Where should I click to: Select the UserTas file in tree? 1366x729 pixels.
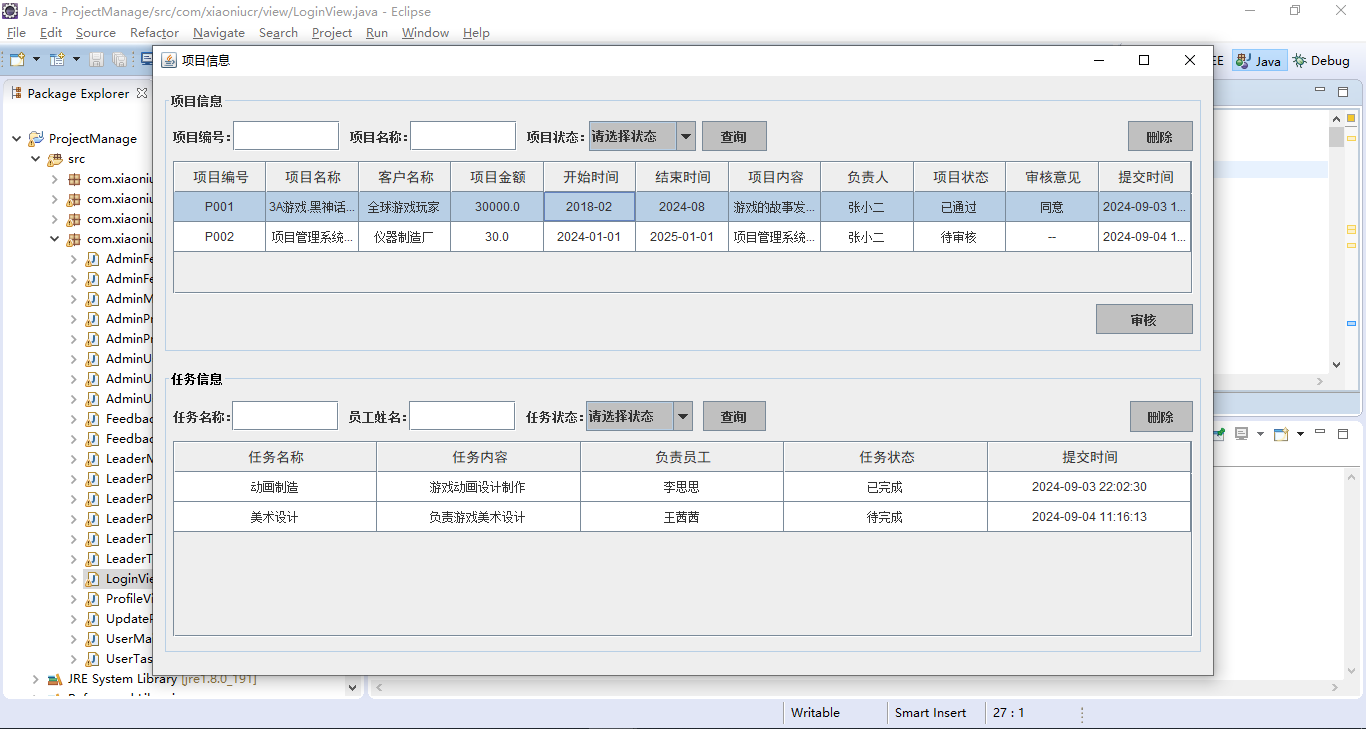point(129,659)
